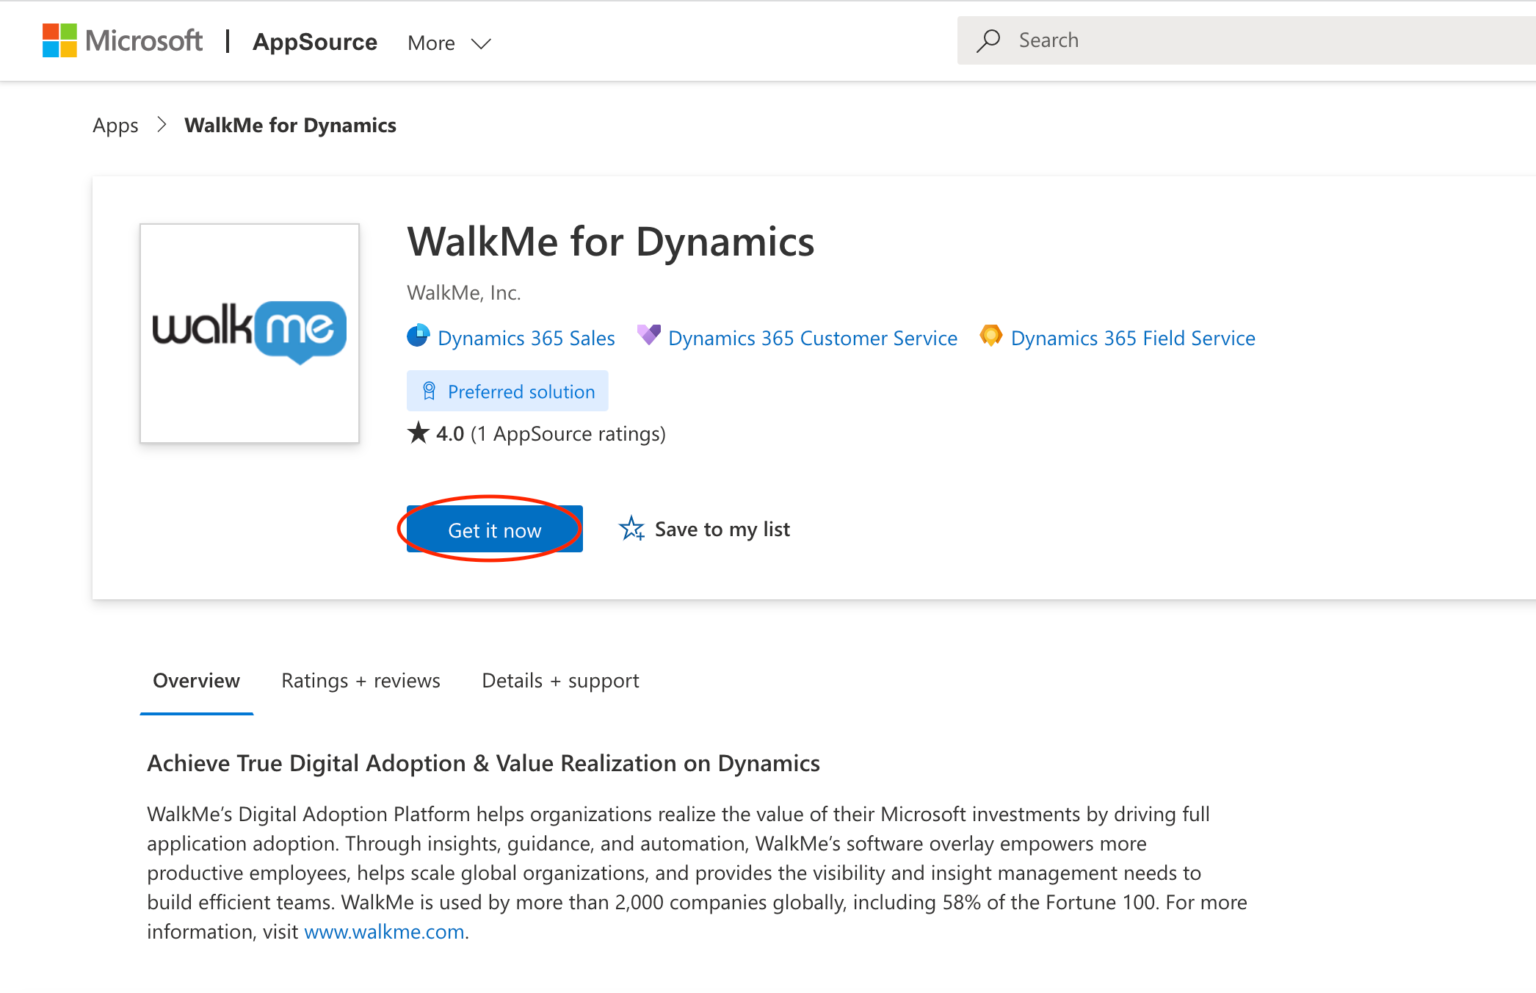This screenshot has height=993, width=1536.
Task: Open the AppSource home link
Action: click(x=314, y=42)
